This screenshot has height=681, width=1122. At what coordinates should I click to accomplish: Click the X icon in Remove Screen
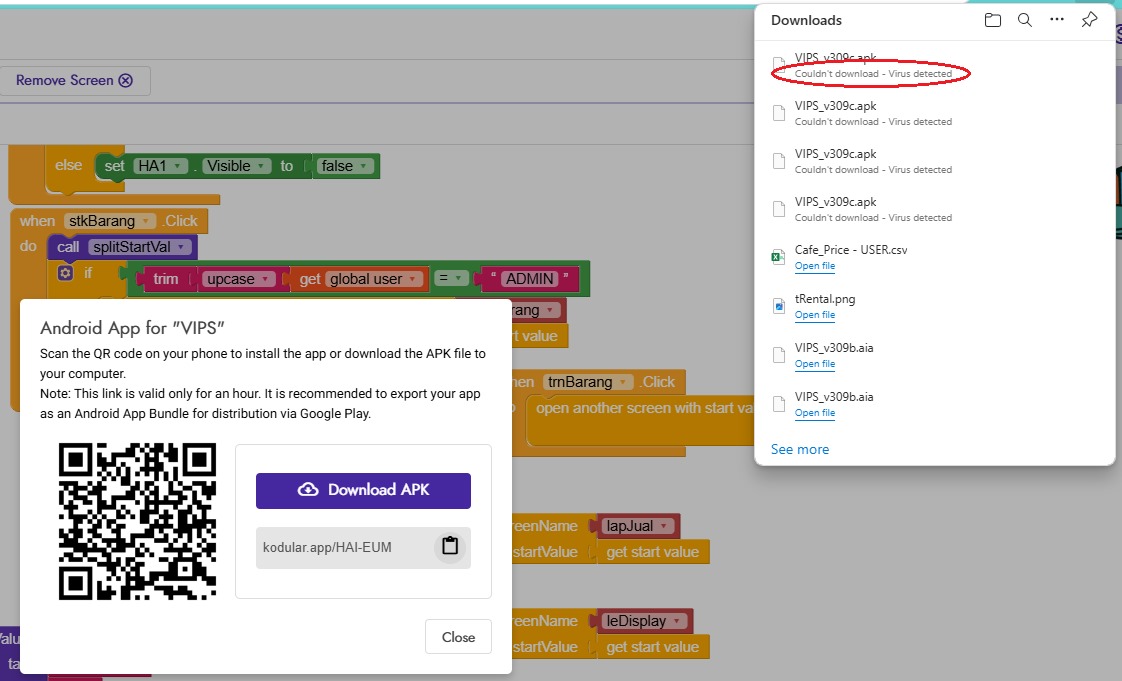(126, 80)
